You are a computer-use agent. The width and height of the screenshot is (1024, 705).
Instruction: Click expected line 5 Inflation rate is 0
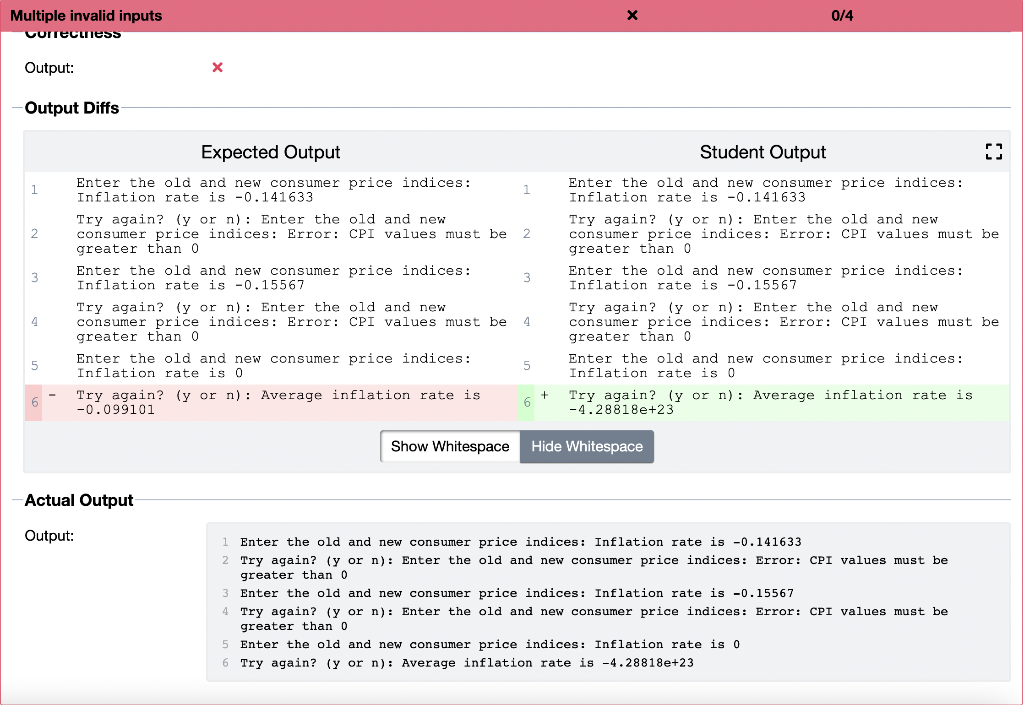[273, 366]
